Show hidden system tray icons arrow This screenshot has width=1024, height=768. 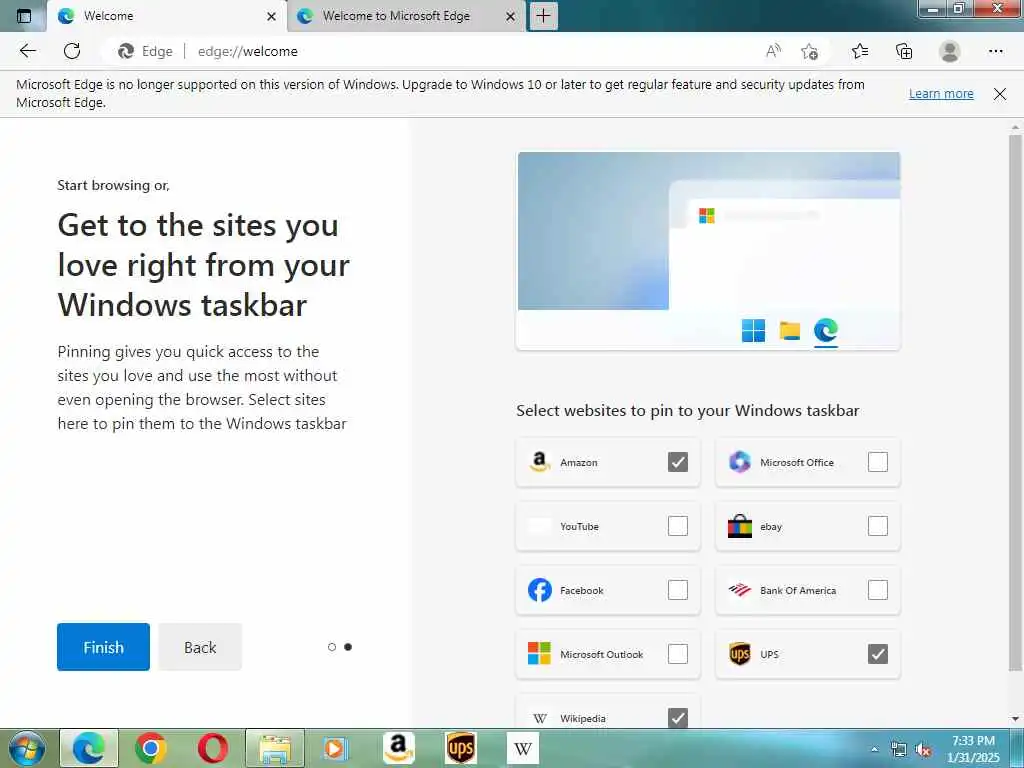(x=875, y=750)
